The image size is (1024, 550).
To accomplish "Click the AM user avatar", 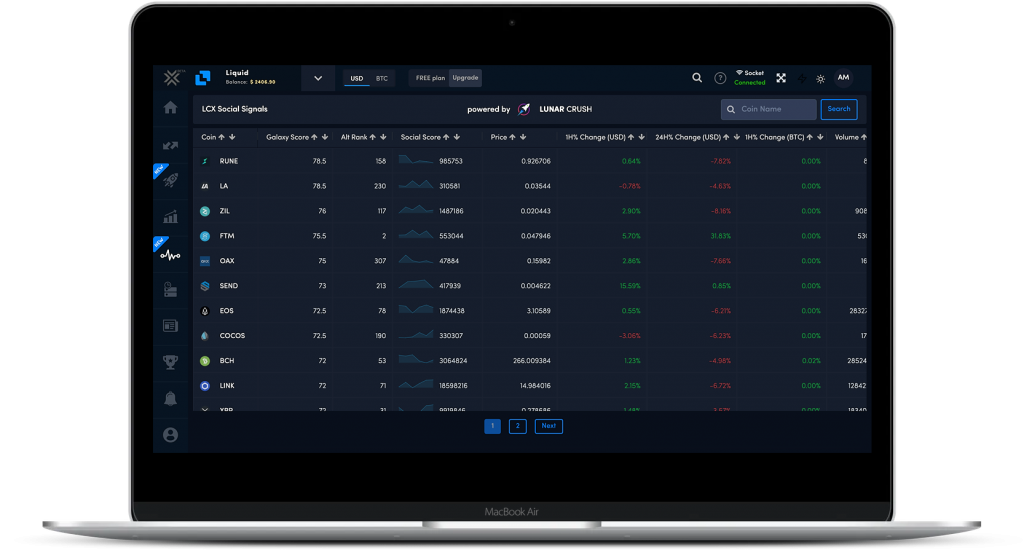I will tap(843, 78).
